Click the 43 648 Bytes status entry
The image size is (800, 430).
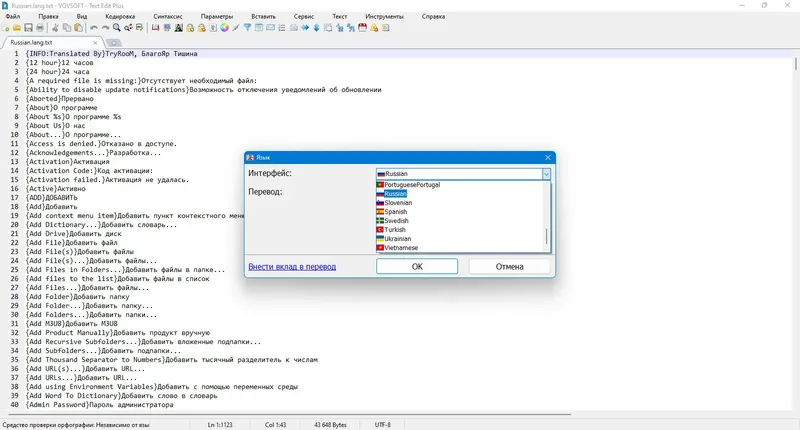[x=330, y=424]
